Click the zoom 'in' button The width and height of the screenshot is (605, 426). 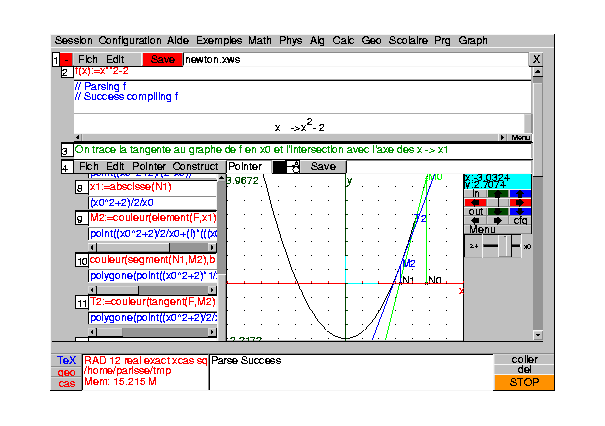pos(476,193)
